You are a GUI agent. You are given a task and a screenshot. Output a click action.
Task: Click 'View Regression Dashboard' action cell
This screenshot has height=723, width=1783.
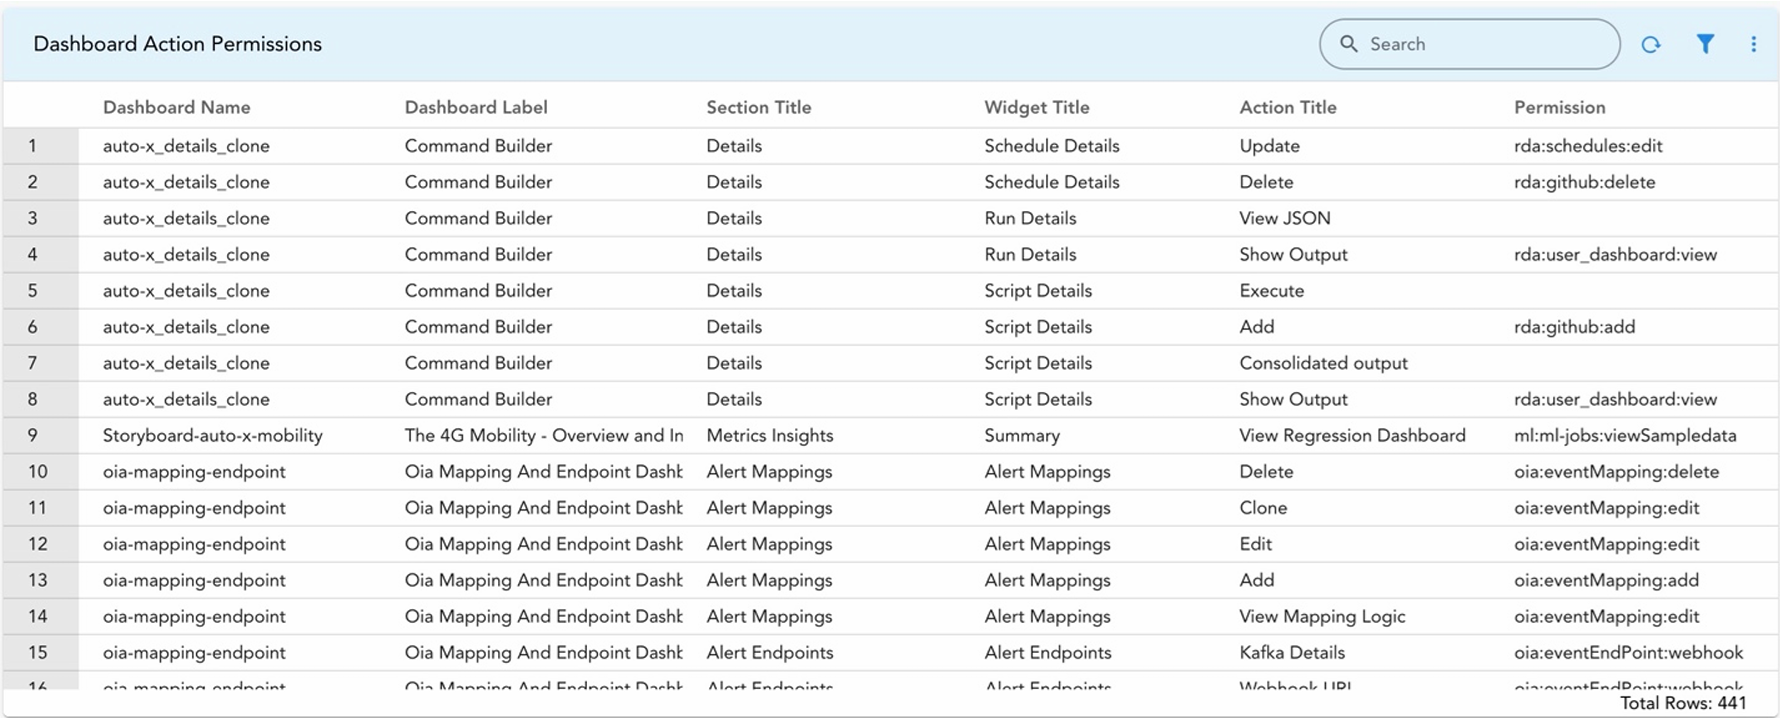pos(1352,436)
